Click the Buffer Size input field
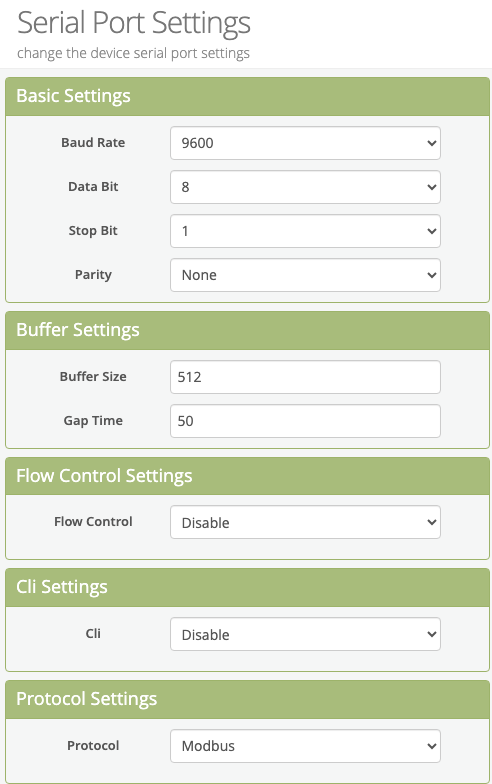 pos(305,377)
